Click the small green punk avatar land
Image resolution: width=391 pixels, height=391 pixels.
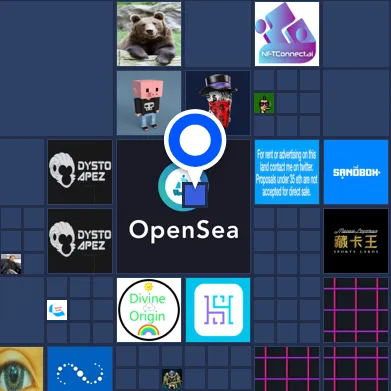pos(264,103)
